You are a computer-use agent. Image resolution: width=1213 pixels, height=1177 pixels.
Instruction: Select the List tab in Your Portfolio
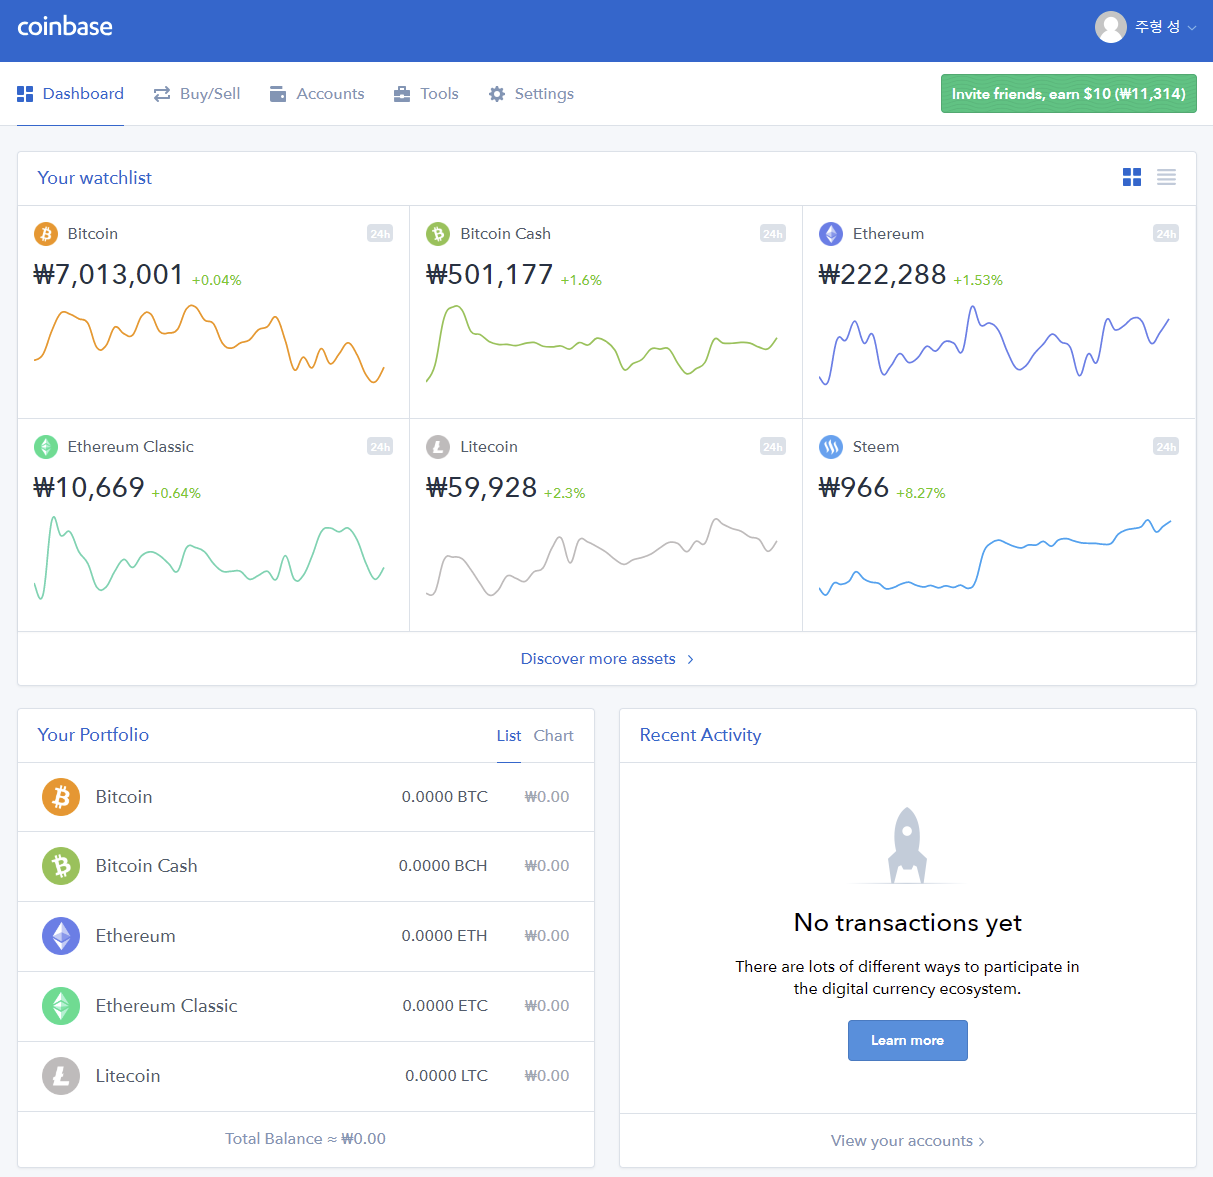[x=509, y=736]
